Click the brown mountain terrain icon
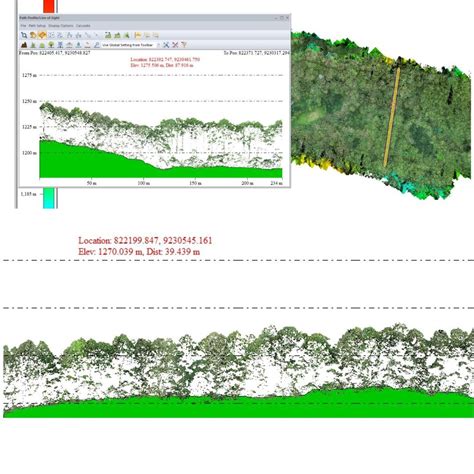This screenshot has height=474, width=474. pyautogui.click(x=24, y=45)
